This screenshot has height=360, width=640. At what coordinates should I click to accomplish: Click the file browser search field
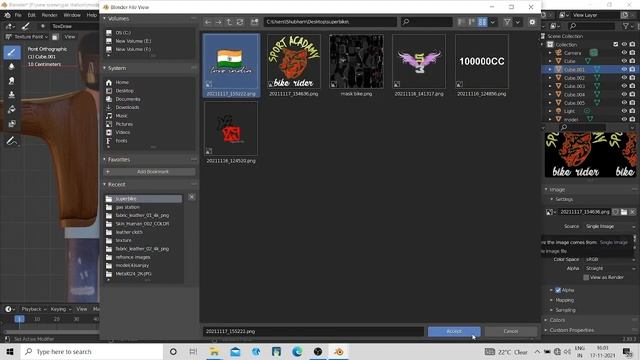pos(426,22)
